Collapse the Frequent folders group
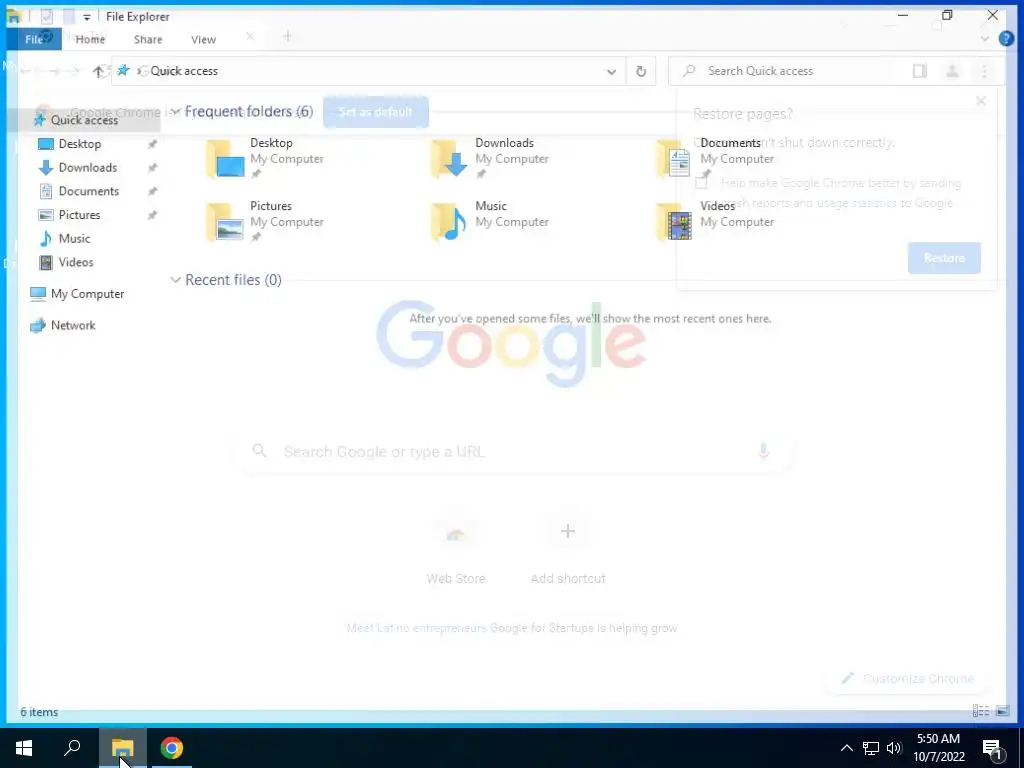This screenshot has width=1024, height=768. click(175, 112)
